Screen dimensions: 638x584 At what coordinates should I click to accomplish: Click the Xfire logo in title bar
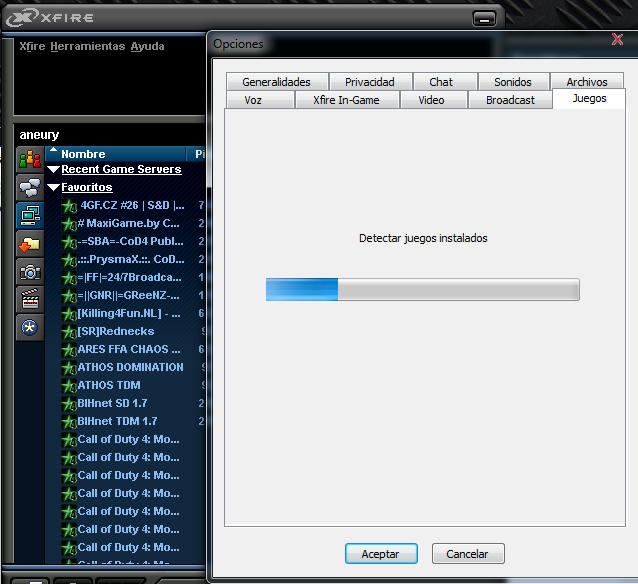50,17
